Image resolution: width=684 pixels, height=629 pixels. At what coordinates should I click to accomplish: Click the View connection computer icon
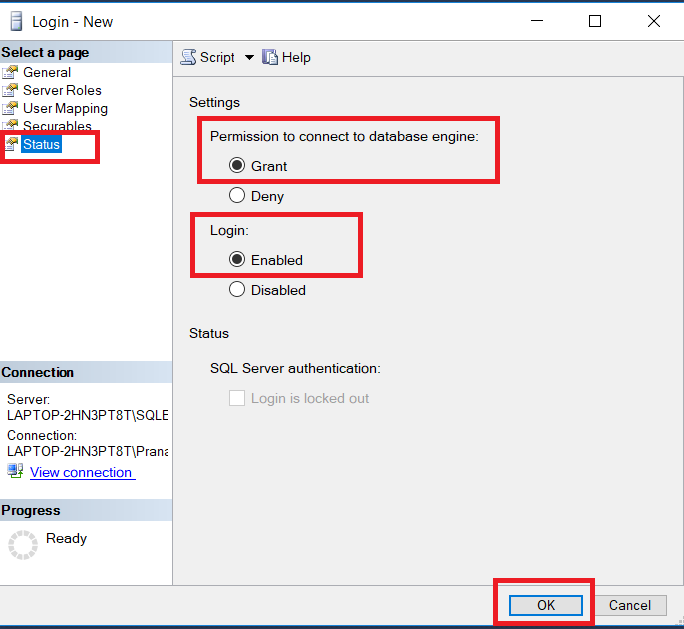pyautogui.click(x=15, y=472)
